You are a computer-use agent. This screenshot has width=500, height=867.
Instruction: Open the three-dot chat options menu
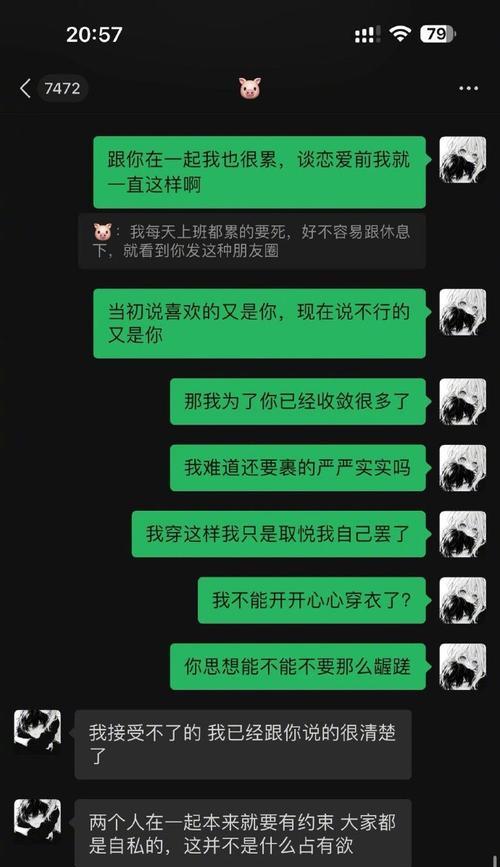pyautogui.click(x=468, y=88)
